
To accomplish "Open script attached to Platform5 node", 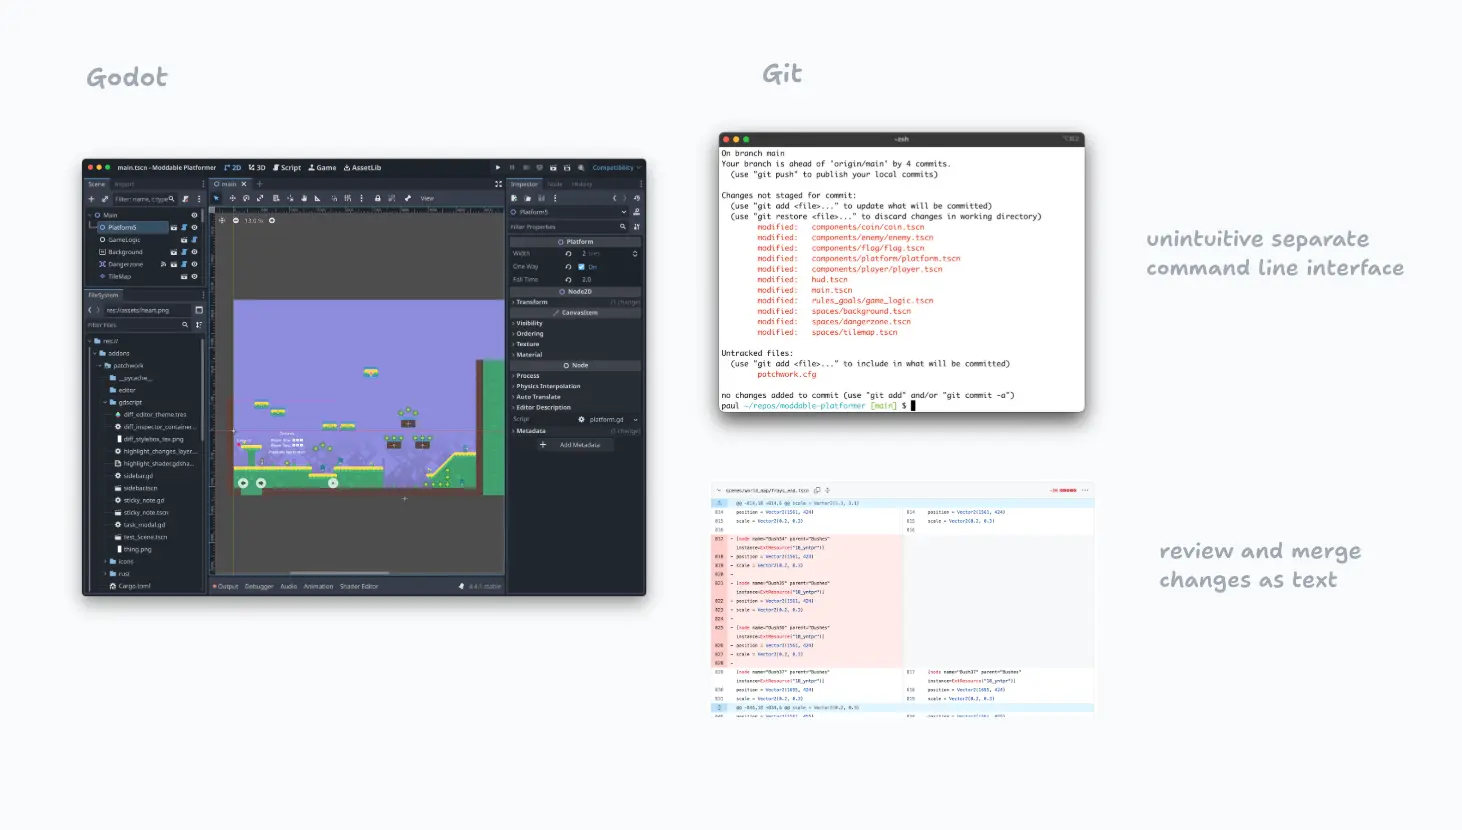I will (184, 227).
